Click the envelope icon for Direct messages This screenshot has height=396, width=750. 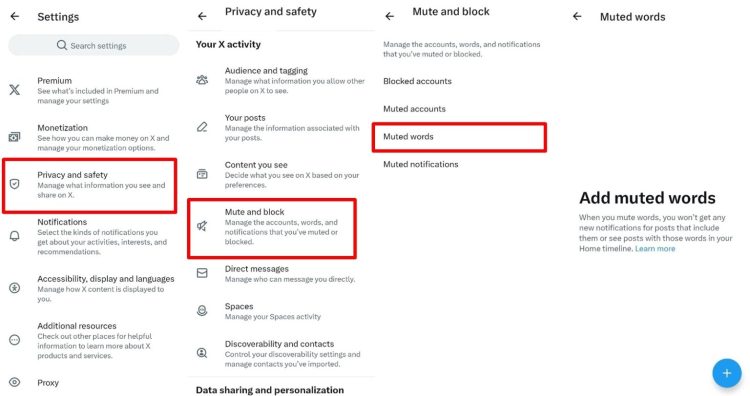point(202,273)
